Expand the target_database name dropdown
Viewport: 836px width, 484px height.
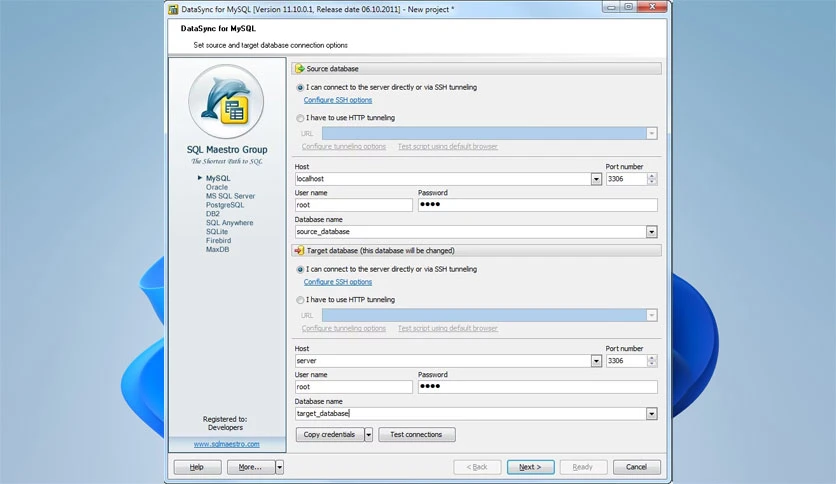652,414
